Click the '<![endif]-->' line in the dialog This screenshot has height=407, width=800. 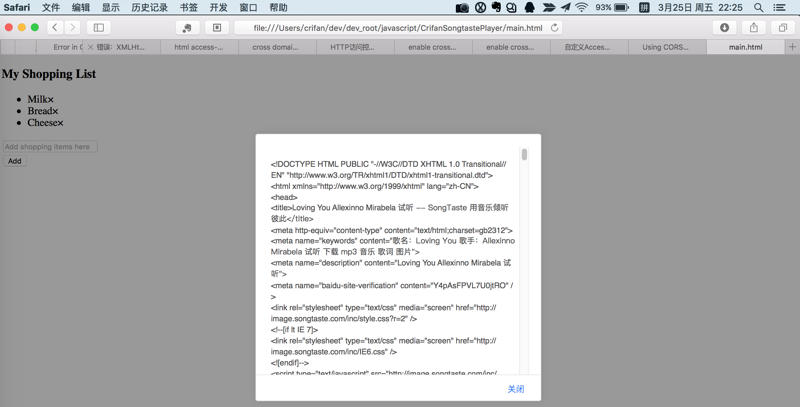290,363
